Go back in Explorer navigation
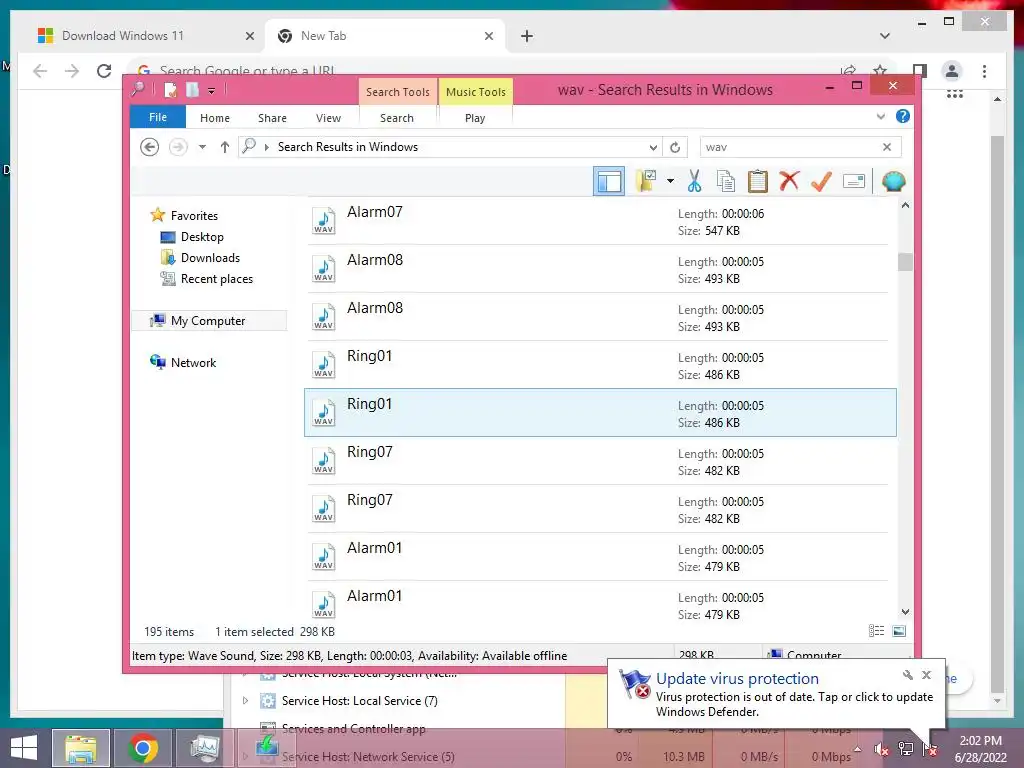Viewport: 1024px width, 768px height. click(150, 147)
